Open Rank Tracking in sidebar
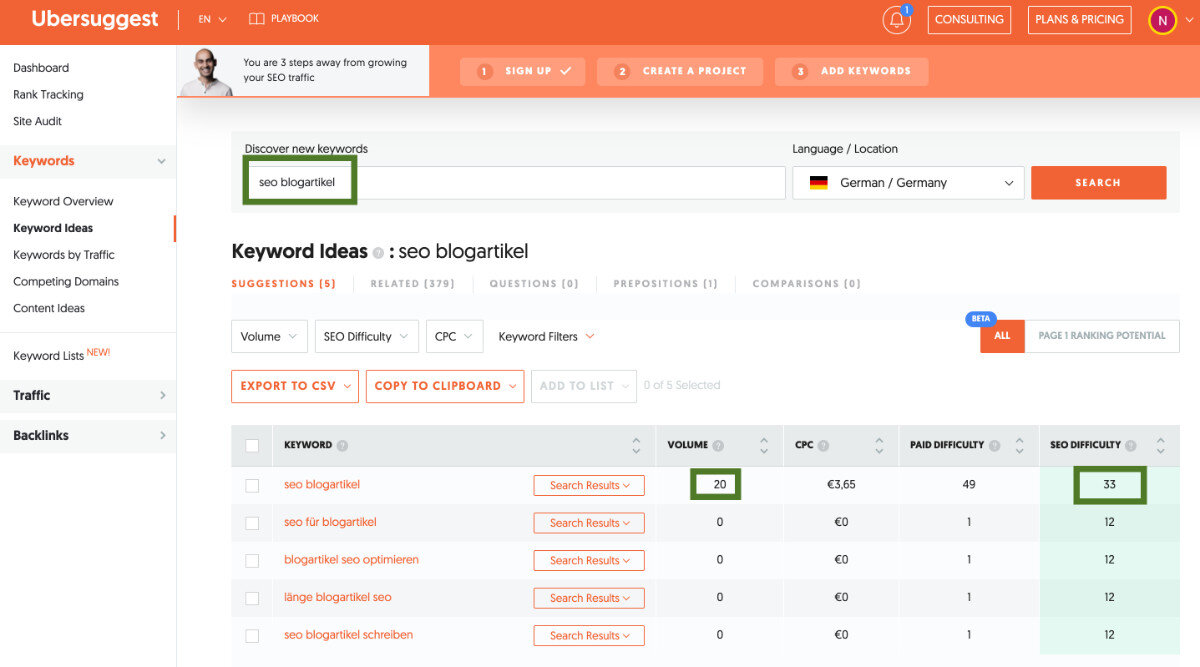The height and width of the screenshot is (667, 1200). point(48,95)
